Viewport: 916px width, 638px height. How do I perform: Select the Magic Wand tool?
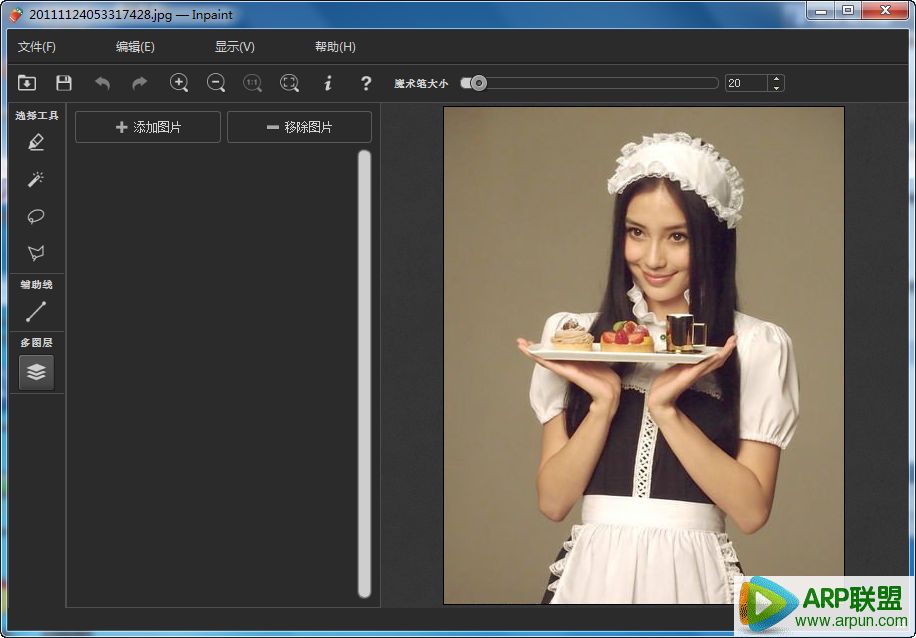[36, 179]
